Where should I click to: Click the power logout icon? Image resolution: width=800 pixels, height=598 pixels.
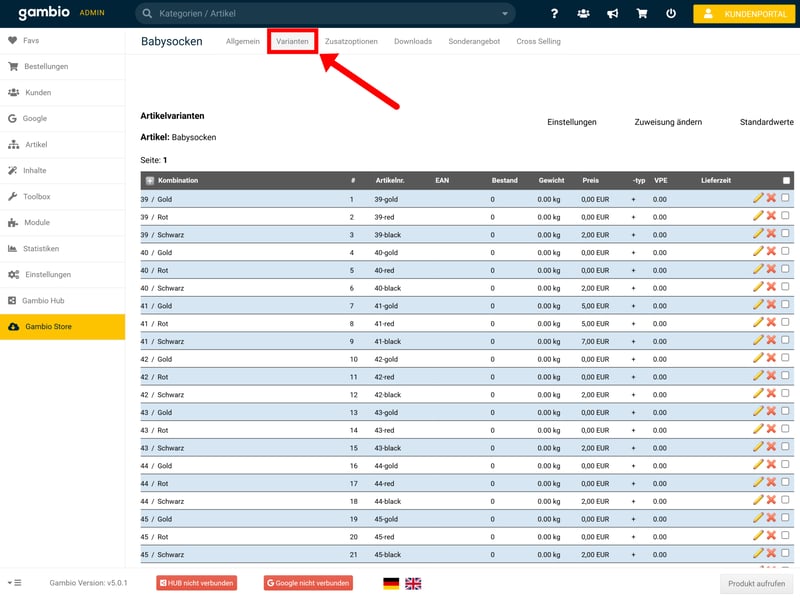[x=670, y=14]
